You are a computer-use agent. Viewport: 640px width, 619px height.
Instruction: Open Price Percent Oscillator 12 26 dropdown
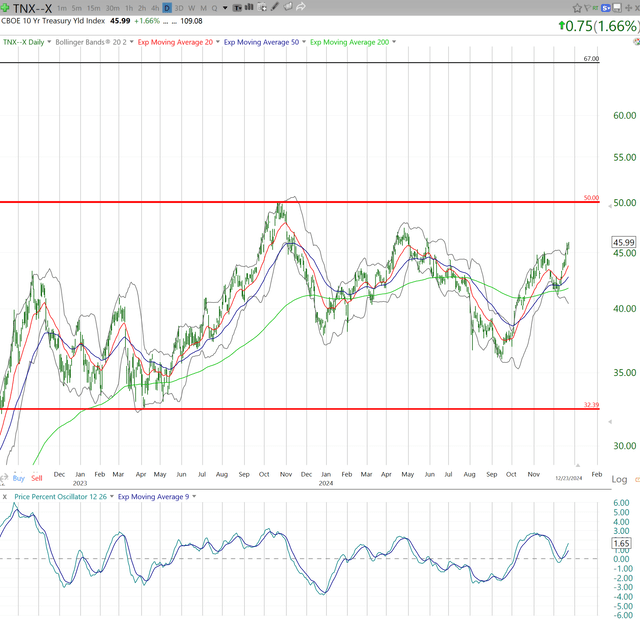pos(112,496)
